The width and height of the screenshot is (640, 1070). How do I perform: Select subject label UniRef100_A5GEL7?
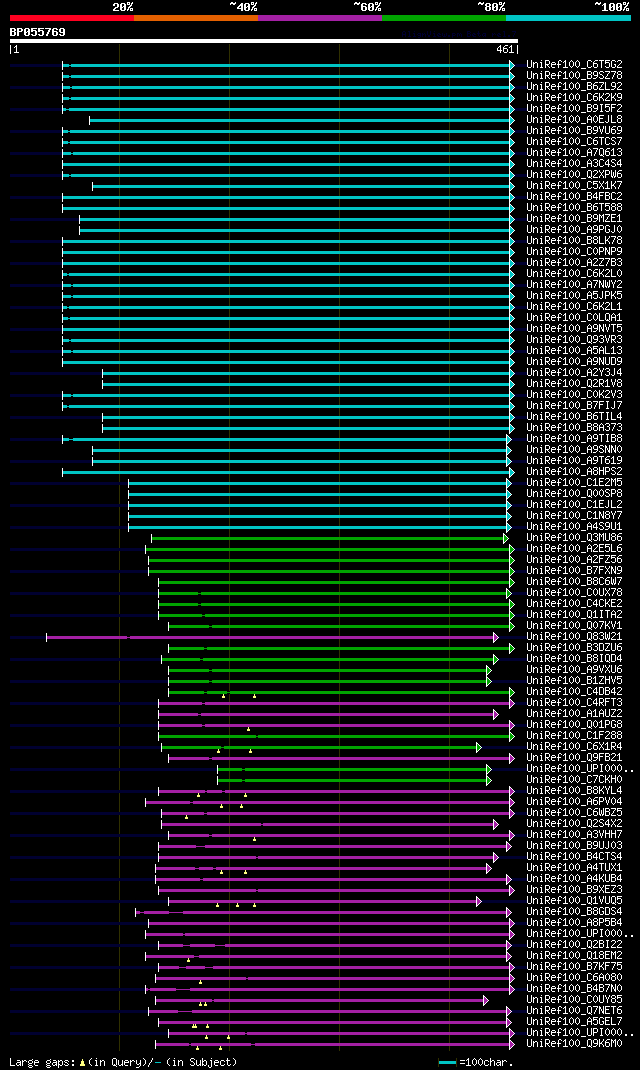(574, 1022)
